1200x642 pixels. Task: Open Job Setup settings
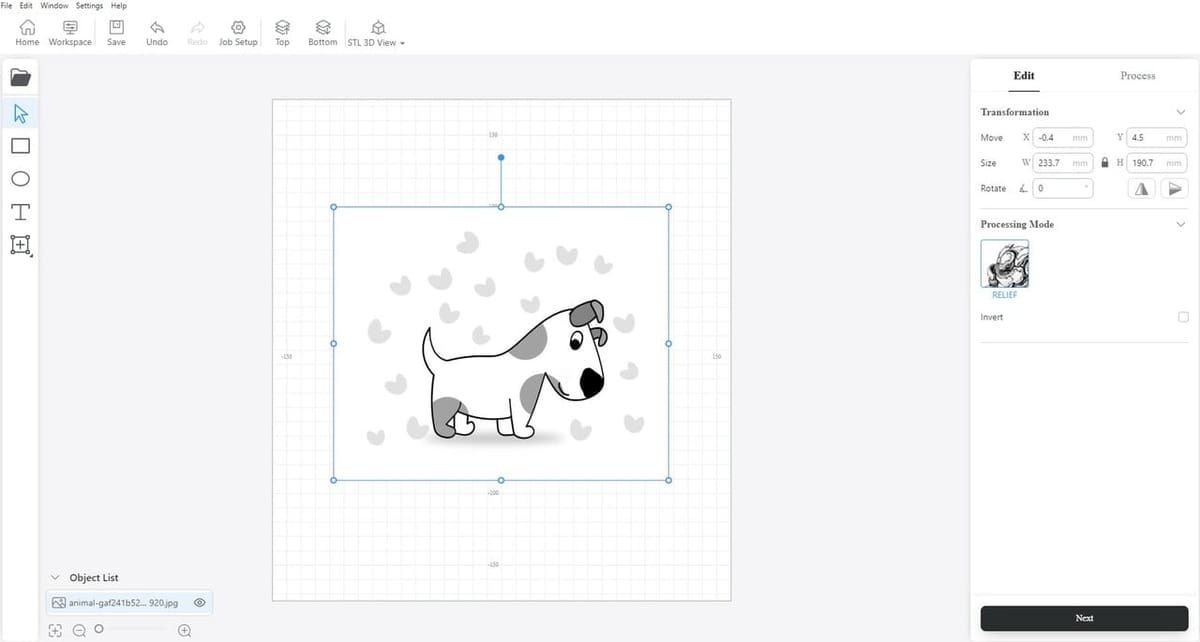click(x=238, y=33)
